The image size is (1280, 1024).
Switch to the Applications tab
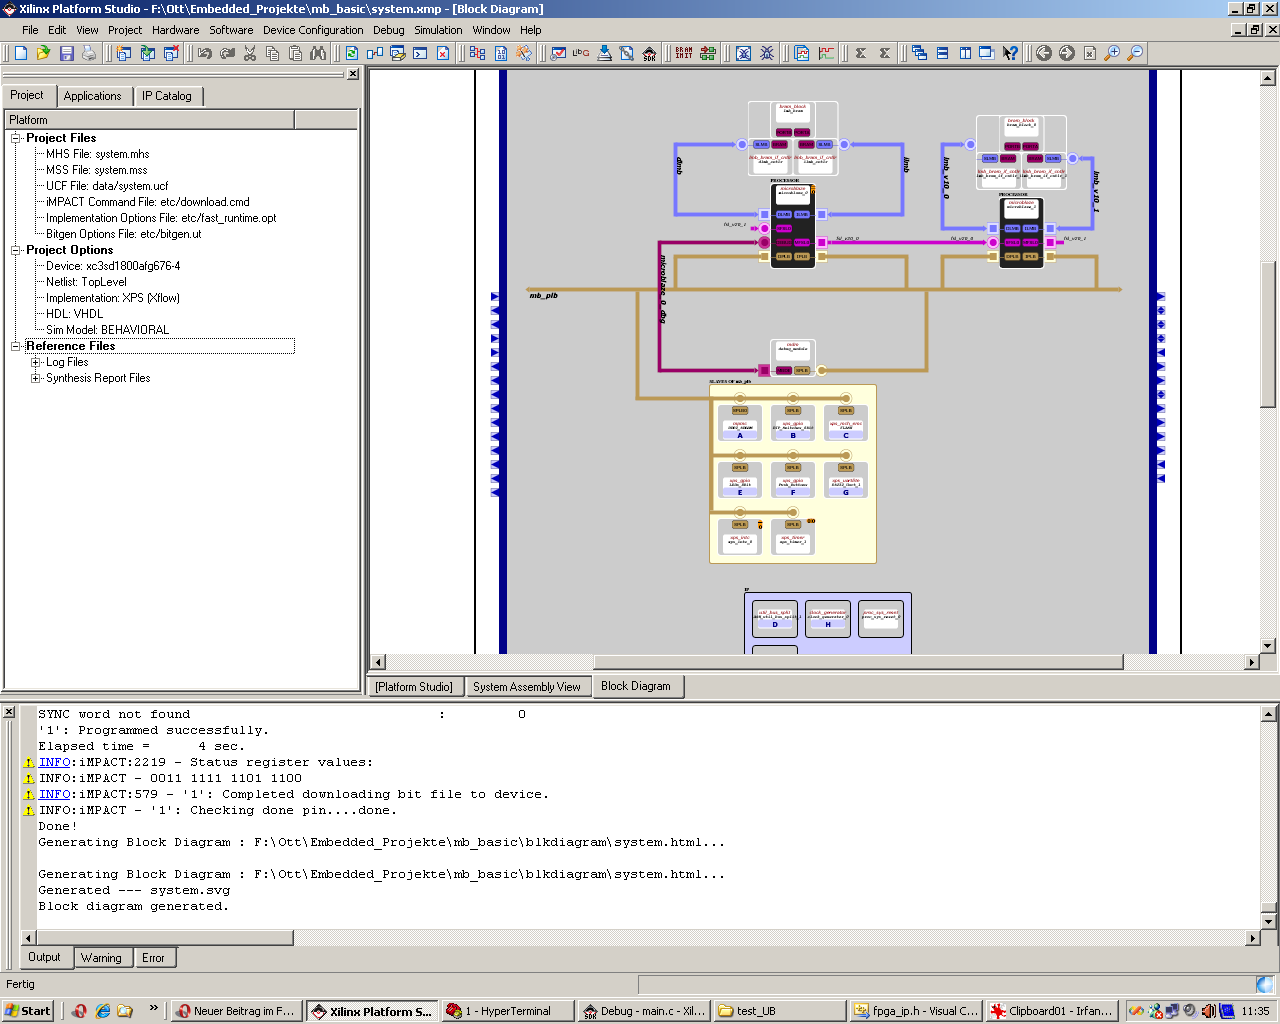[92, 96]
